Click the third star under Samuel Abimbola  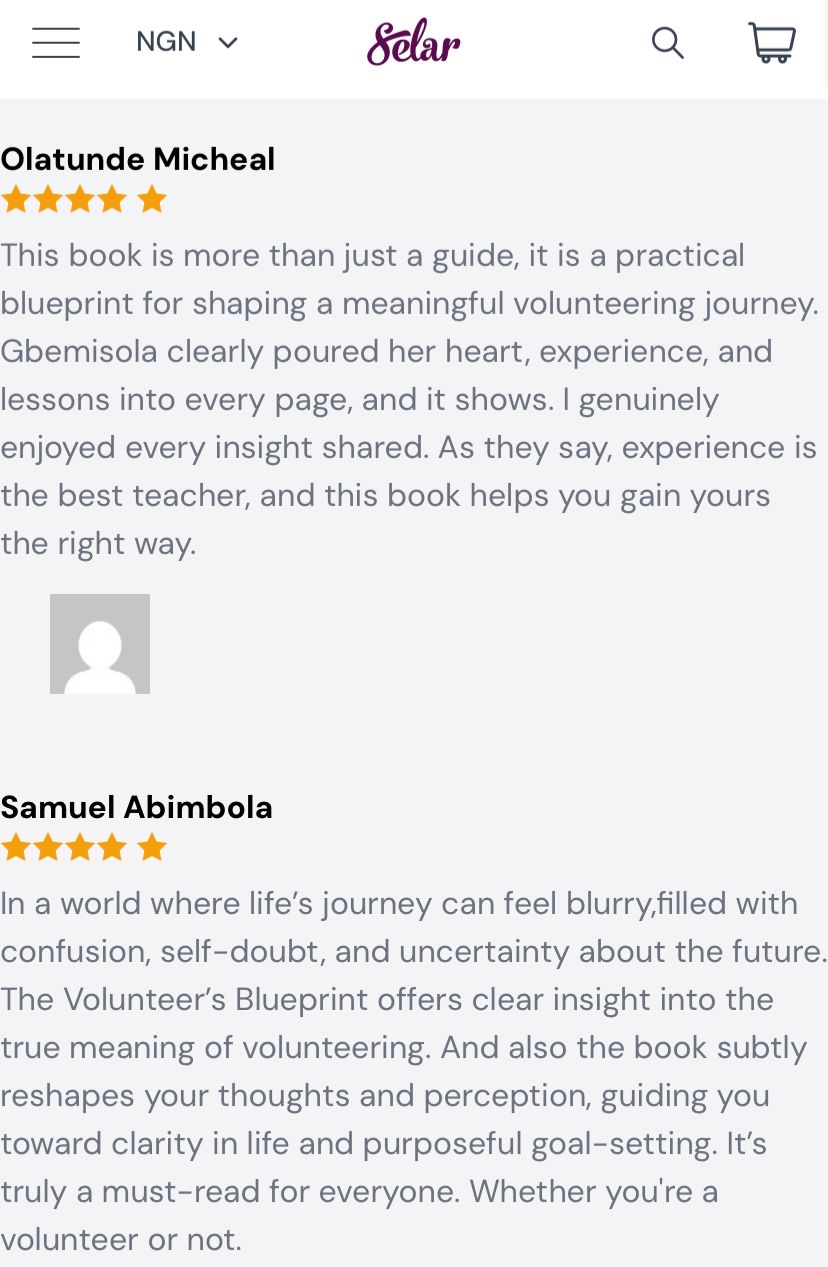point(80,848)
